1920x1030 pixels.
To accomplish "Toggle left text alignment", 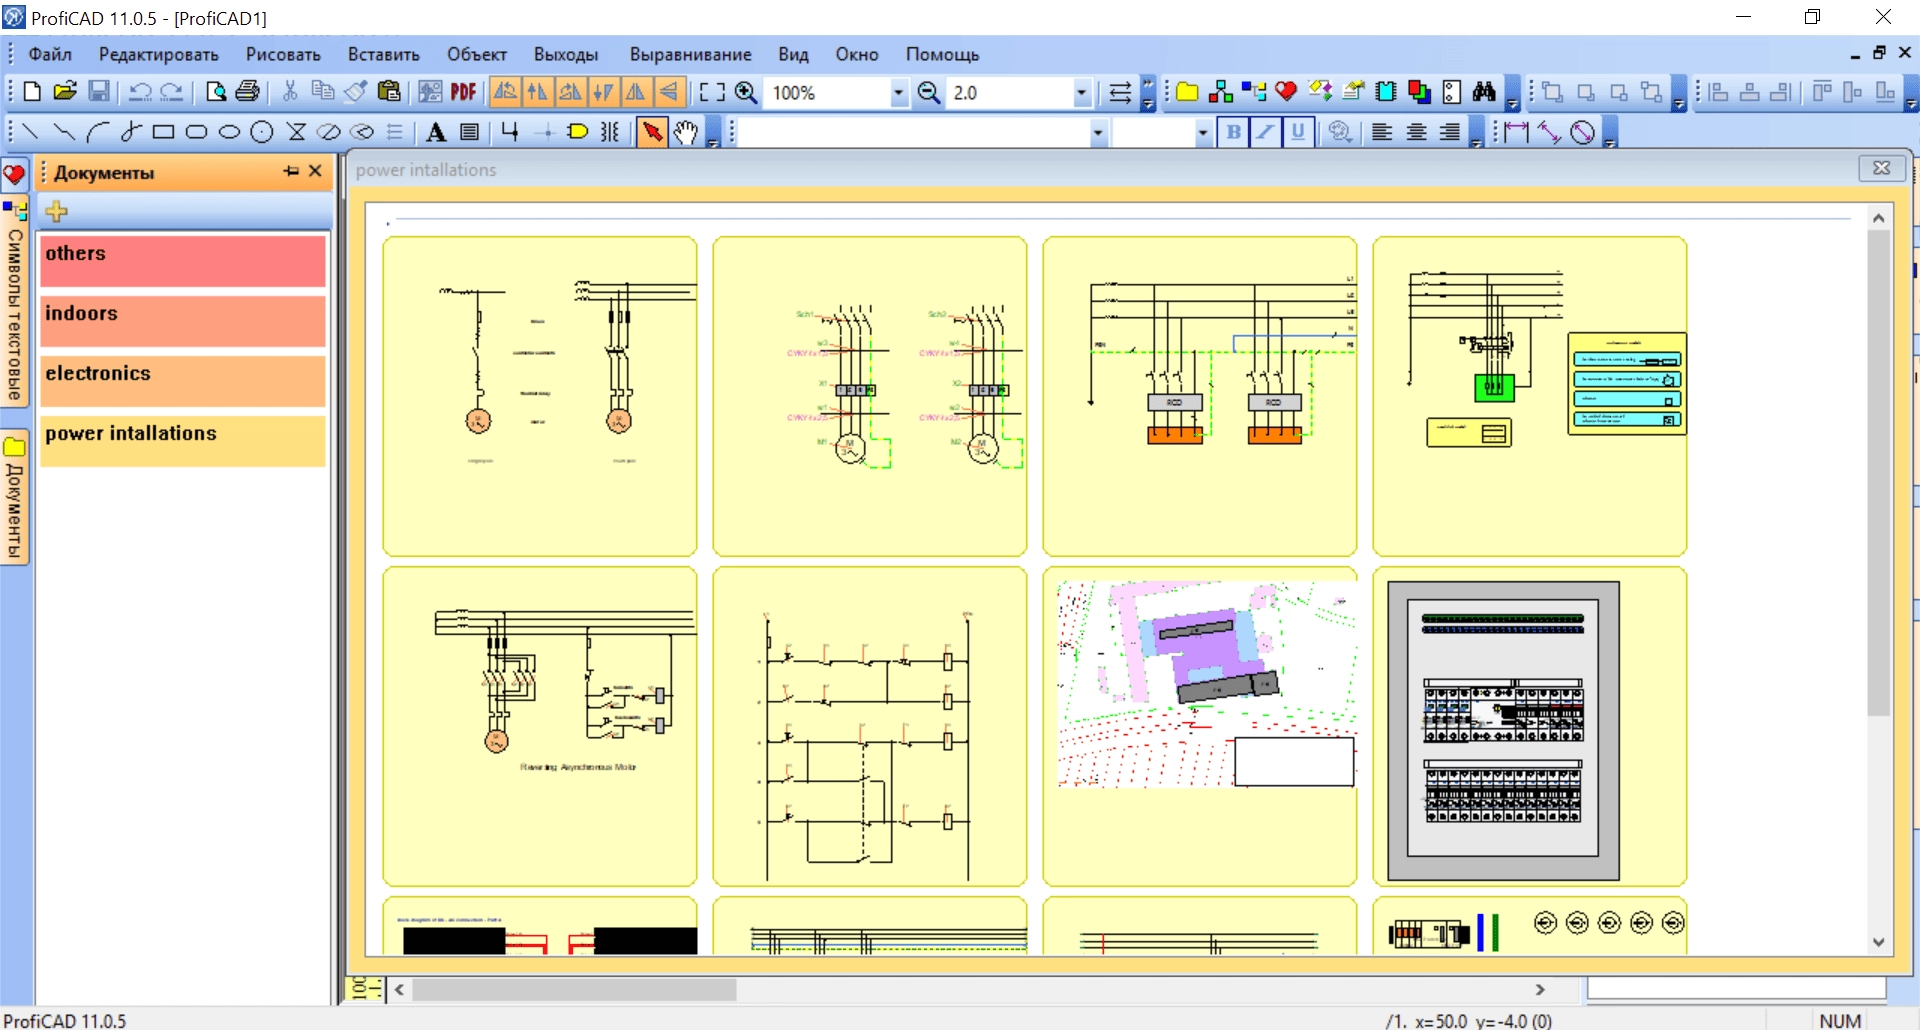I will pyautogui.click(x=1382, y=132).
